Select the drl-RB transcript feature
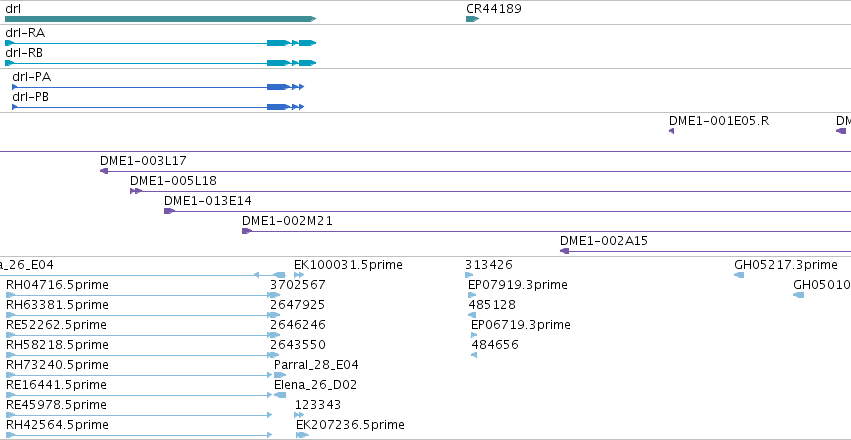The image size is (851, 440). click(160, 63)
